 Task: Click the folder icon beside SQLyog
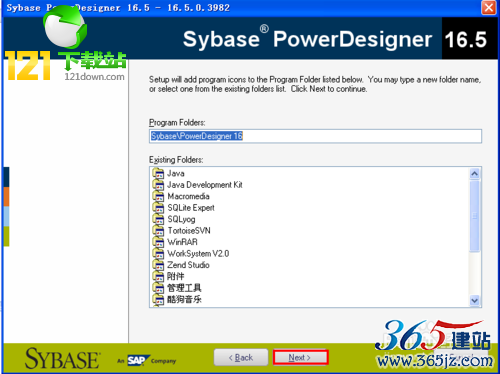click(x=158, y=219)
